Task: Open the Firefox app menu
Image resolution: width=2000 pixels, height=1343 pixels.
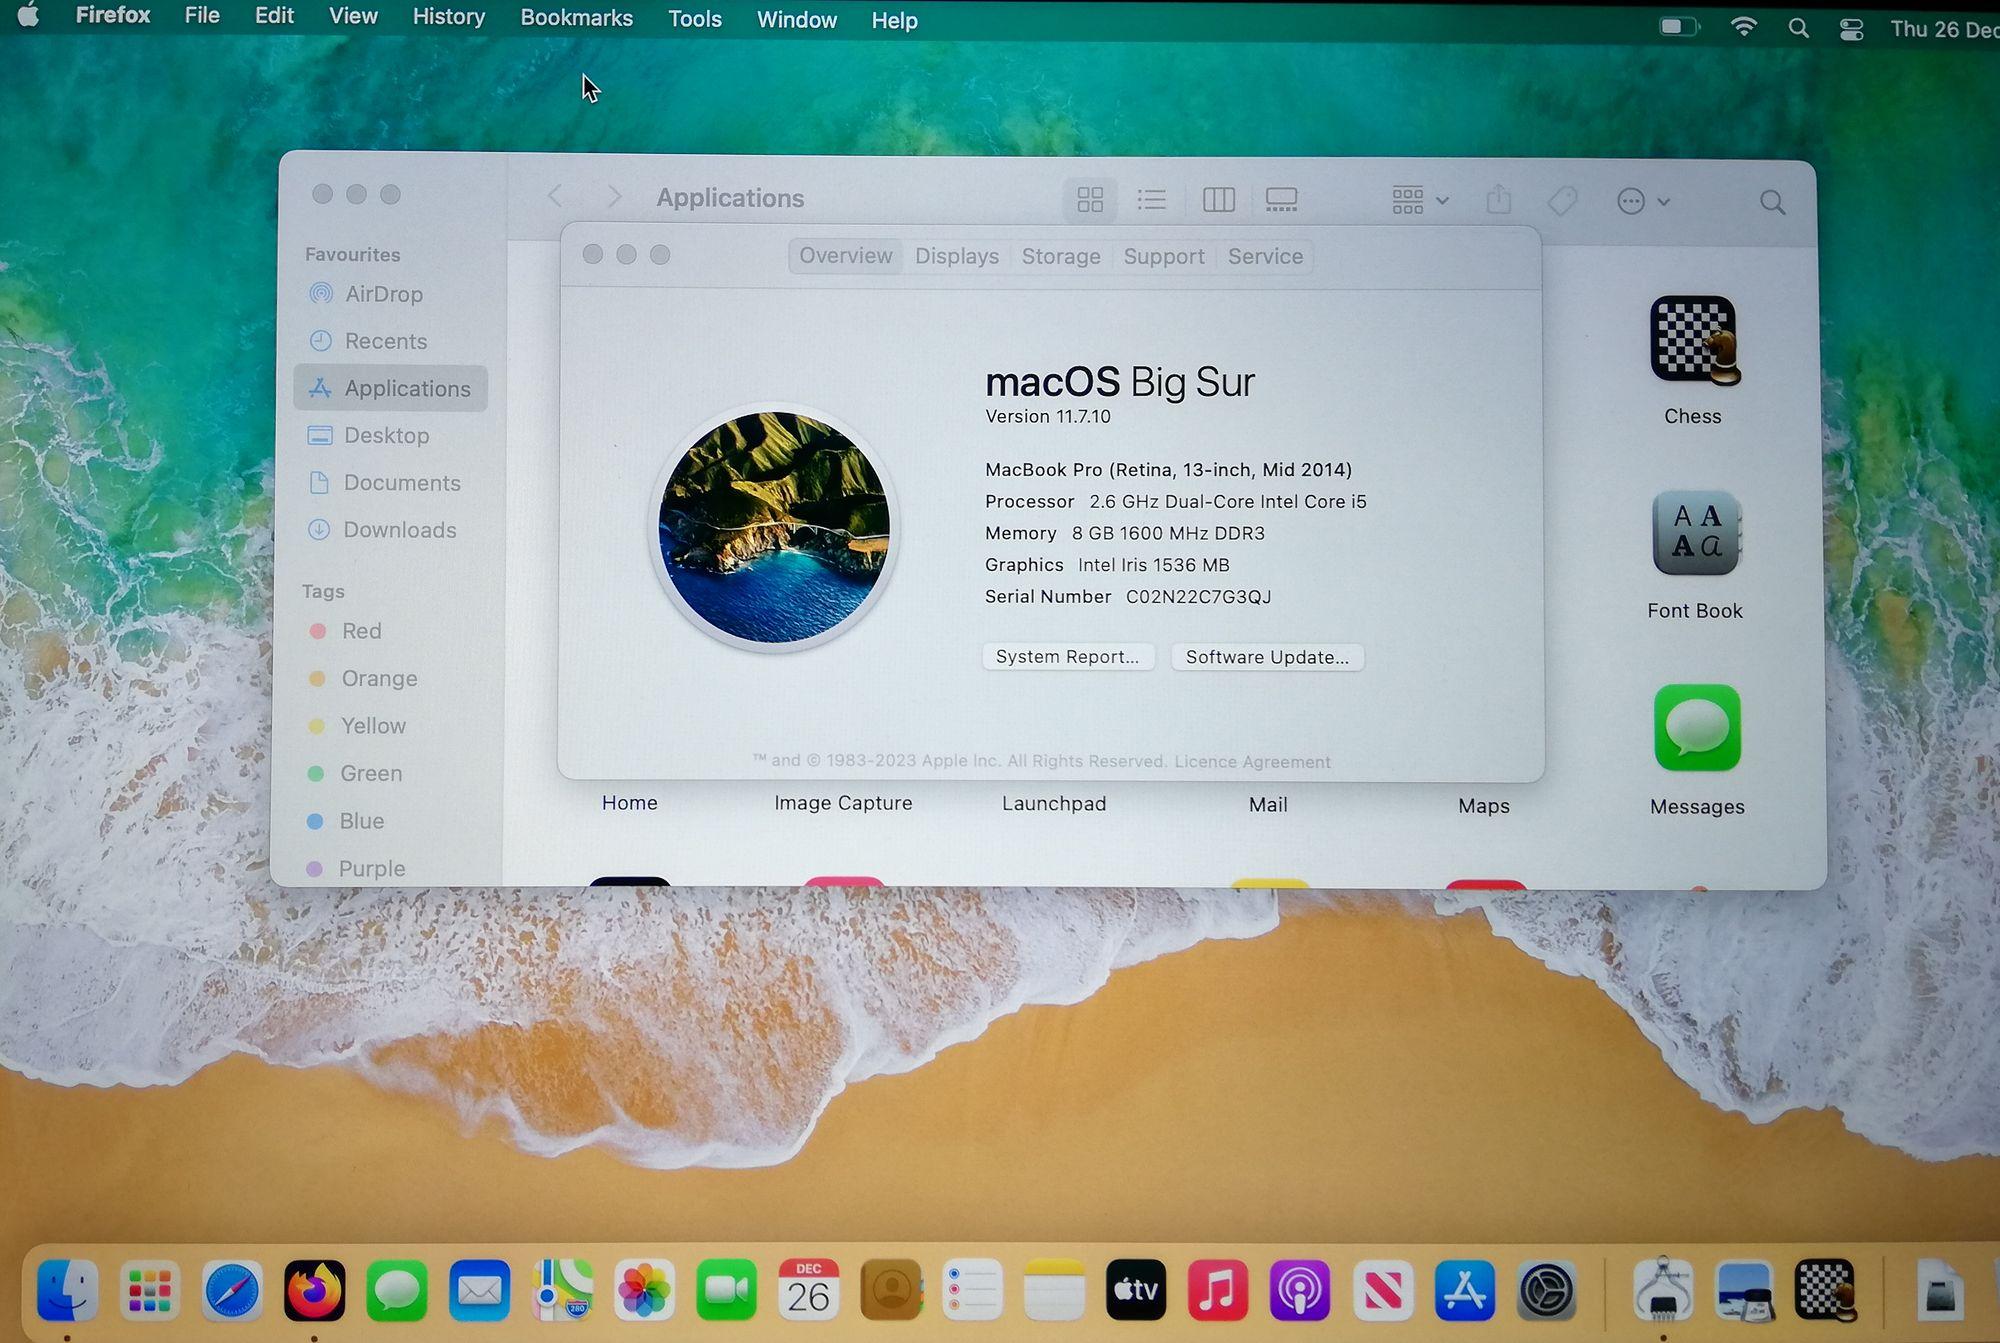Action: (113, 15)
